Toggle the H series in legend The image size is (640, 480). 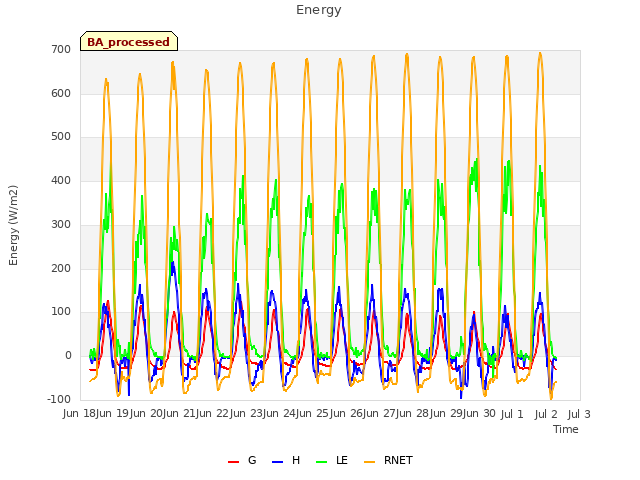tap(286, 460)
